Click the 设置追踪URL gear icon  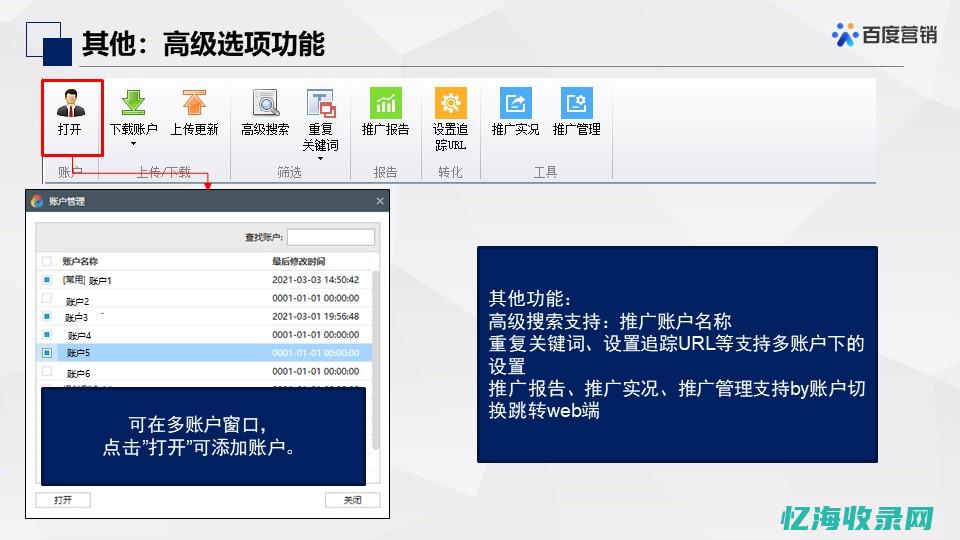click(450, 104)
